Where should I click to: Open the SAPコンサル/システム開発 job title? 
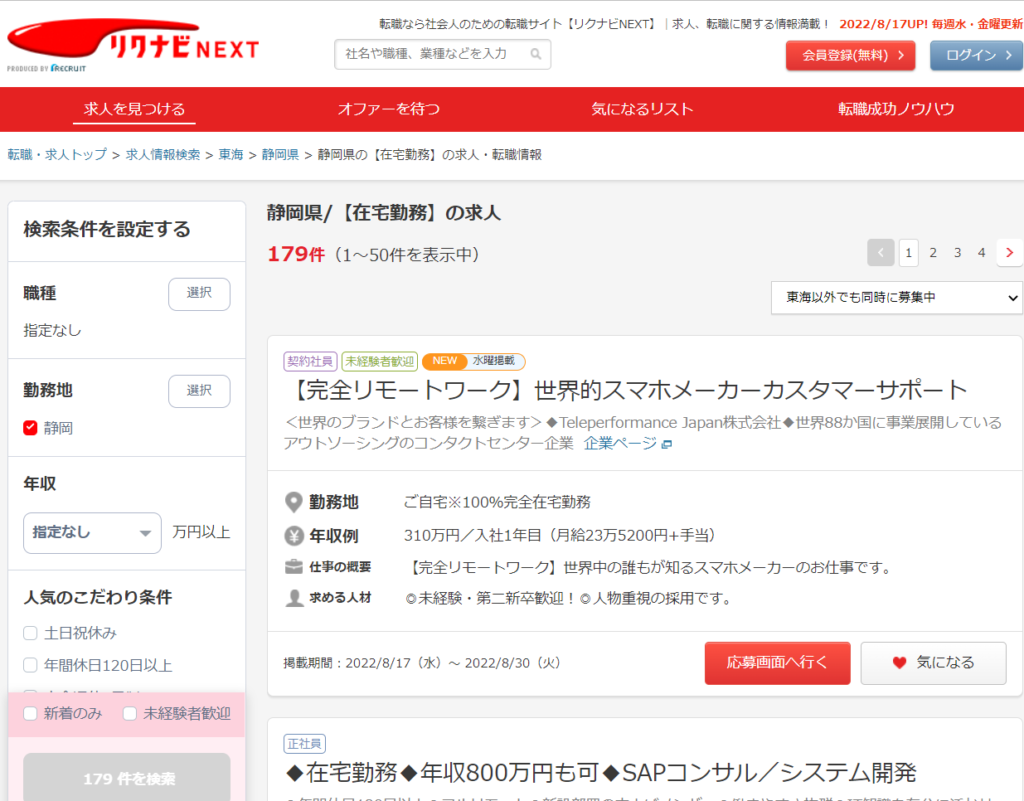[601, 773]
